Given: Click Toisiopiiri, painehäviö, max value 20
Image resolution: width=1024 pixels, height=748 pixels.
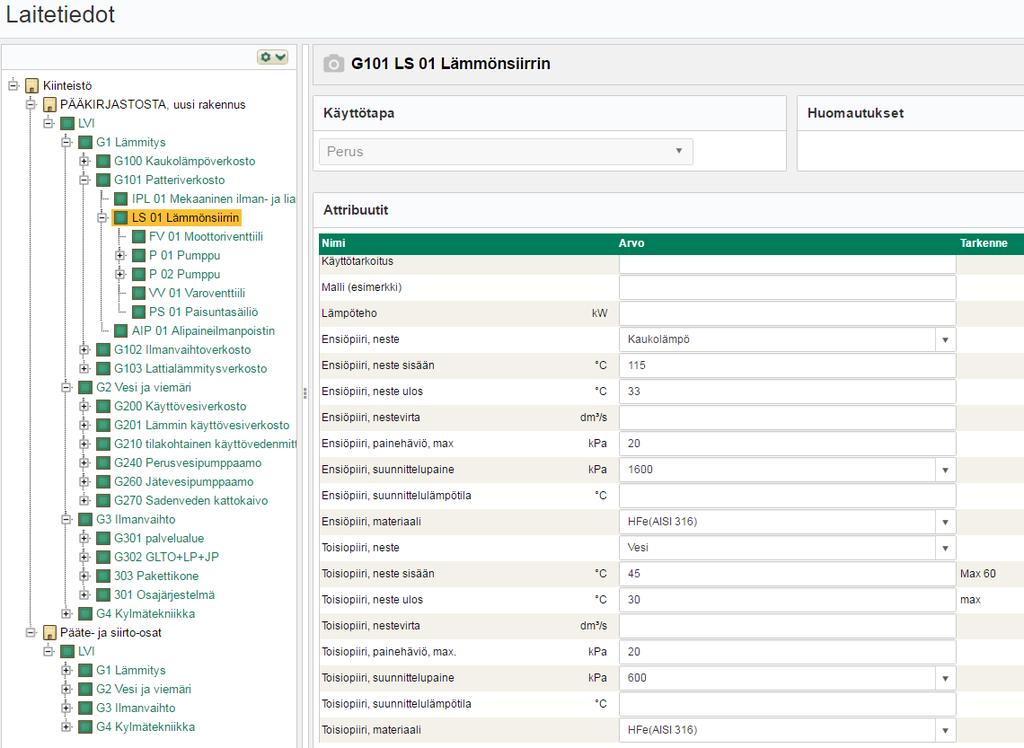Looking at the screenshot, I should coord(787,652).
